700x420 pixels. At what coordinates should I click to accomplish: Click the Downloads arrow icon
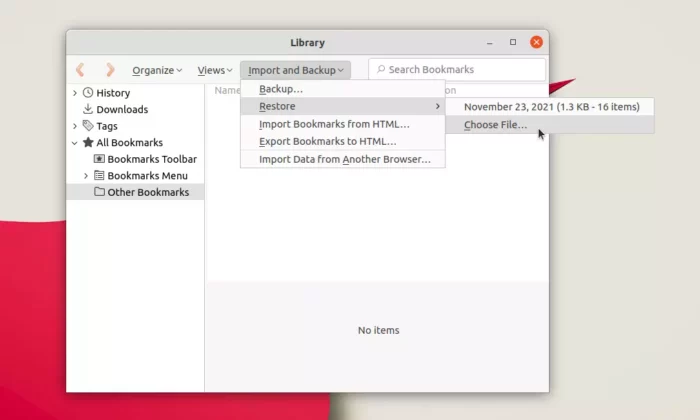(x=88, y=109)
